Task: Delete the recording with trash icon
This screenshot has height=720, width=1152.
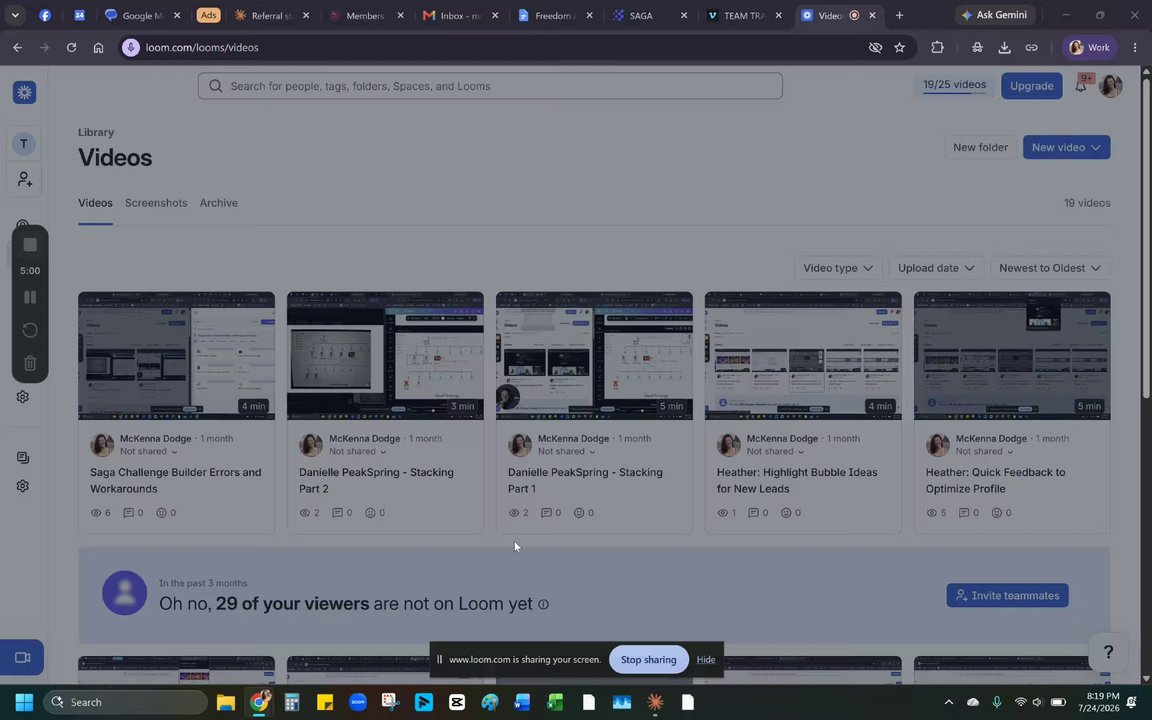Action: pos(30,363)
